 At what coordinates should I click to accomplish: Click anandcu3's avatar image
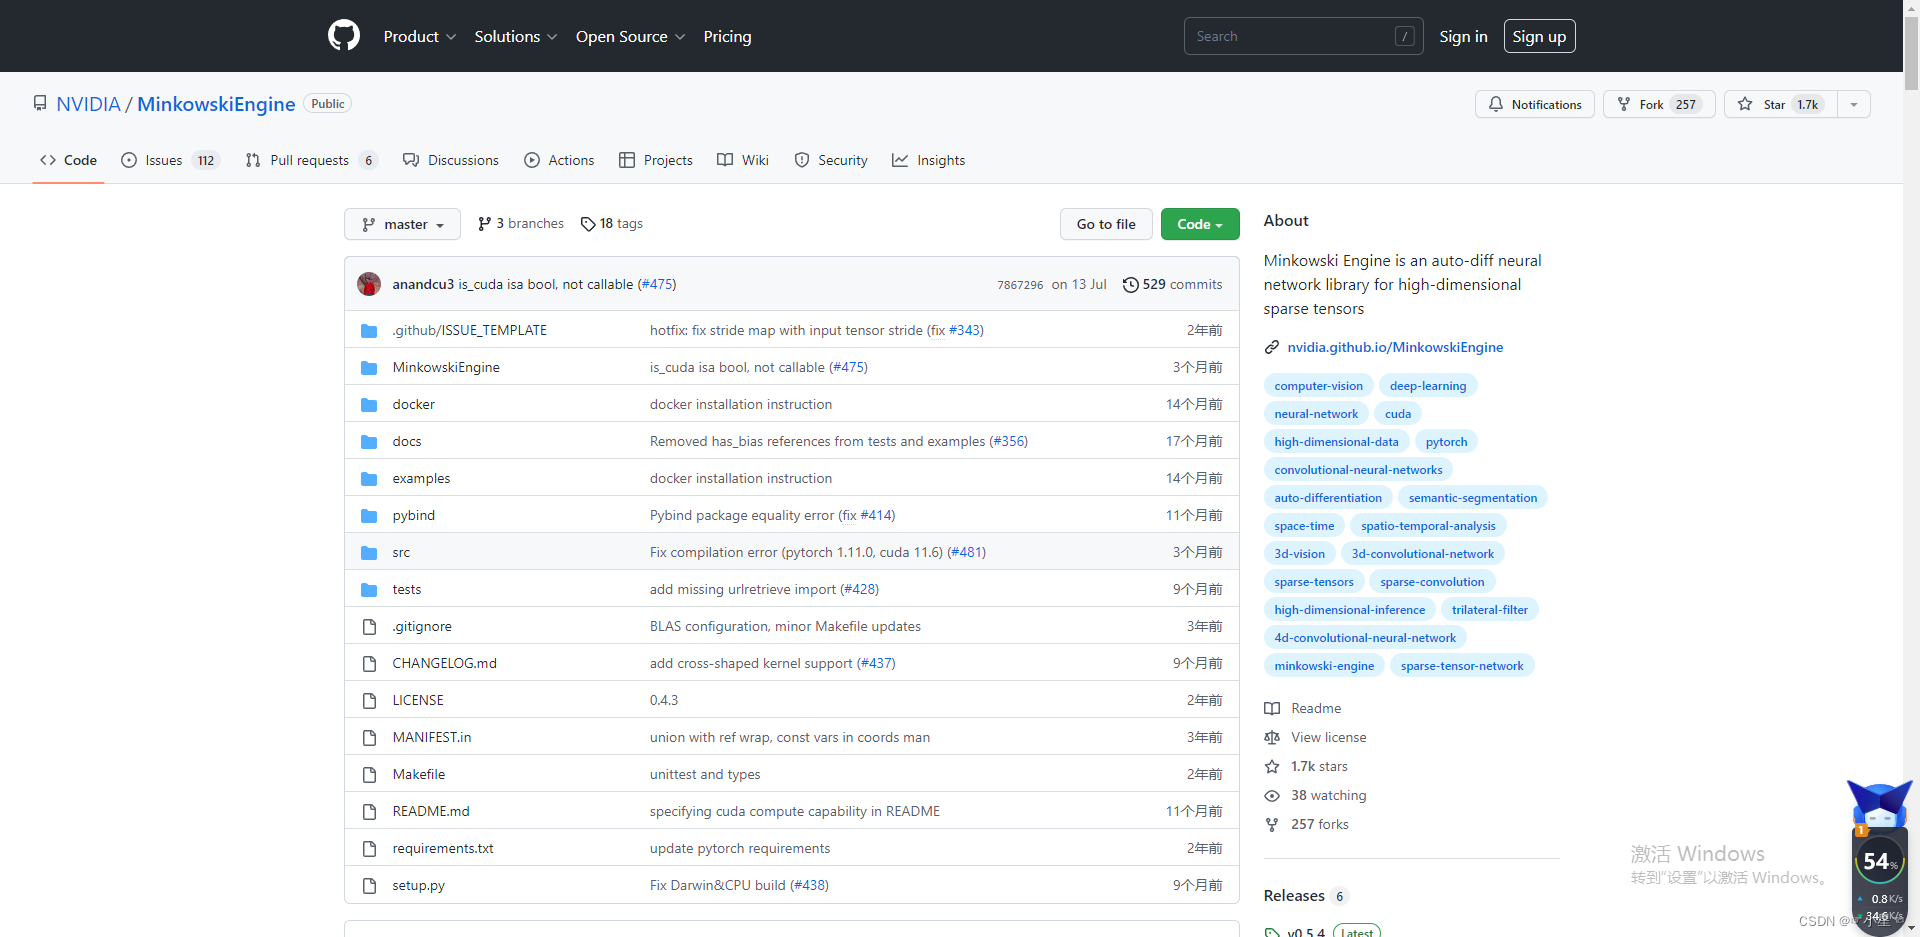369,284
